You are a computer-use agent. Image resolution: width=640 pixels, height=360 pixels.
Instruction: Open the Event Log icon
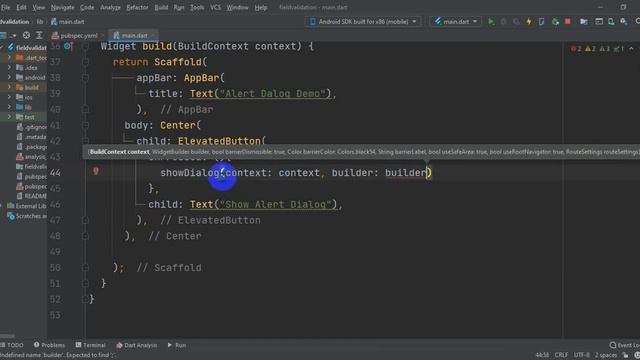613,345
